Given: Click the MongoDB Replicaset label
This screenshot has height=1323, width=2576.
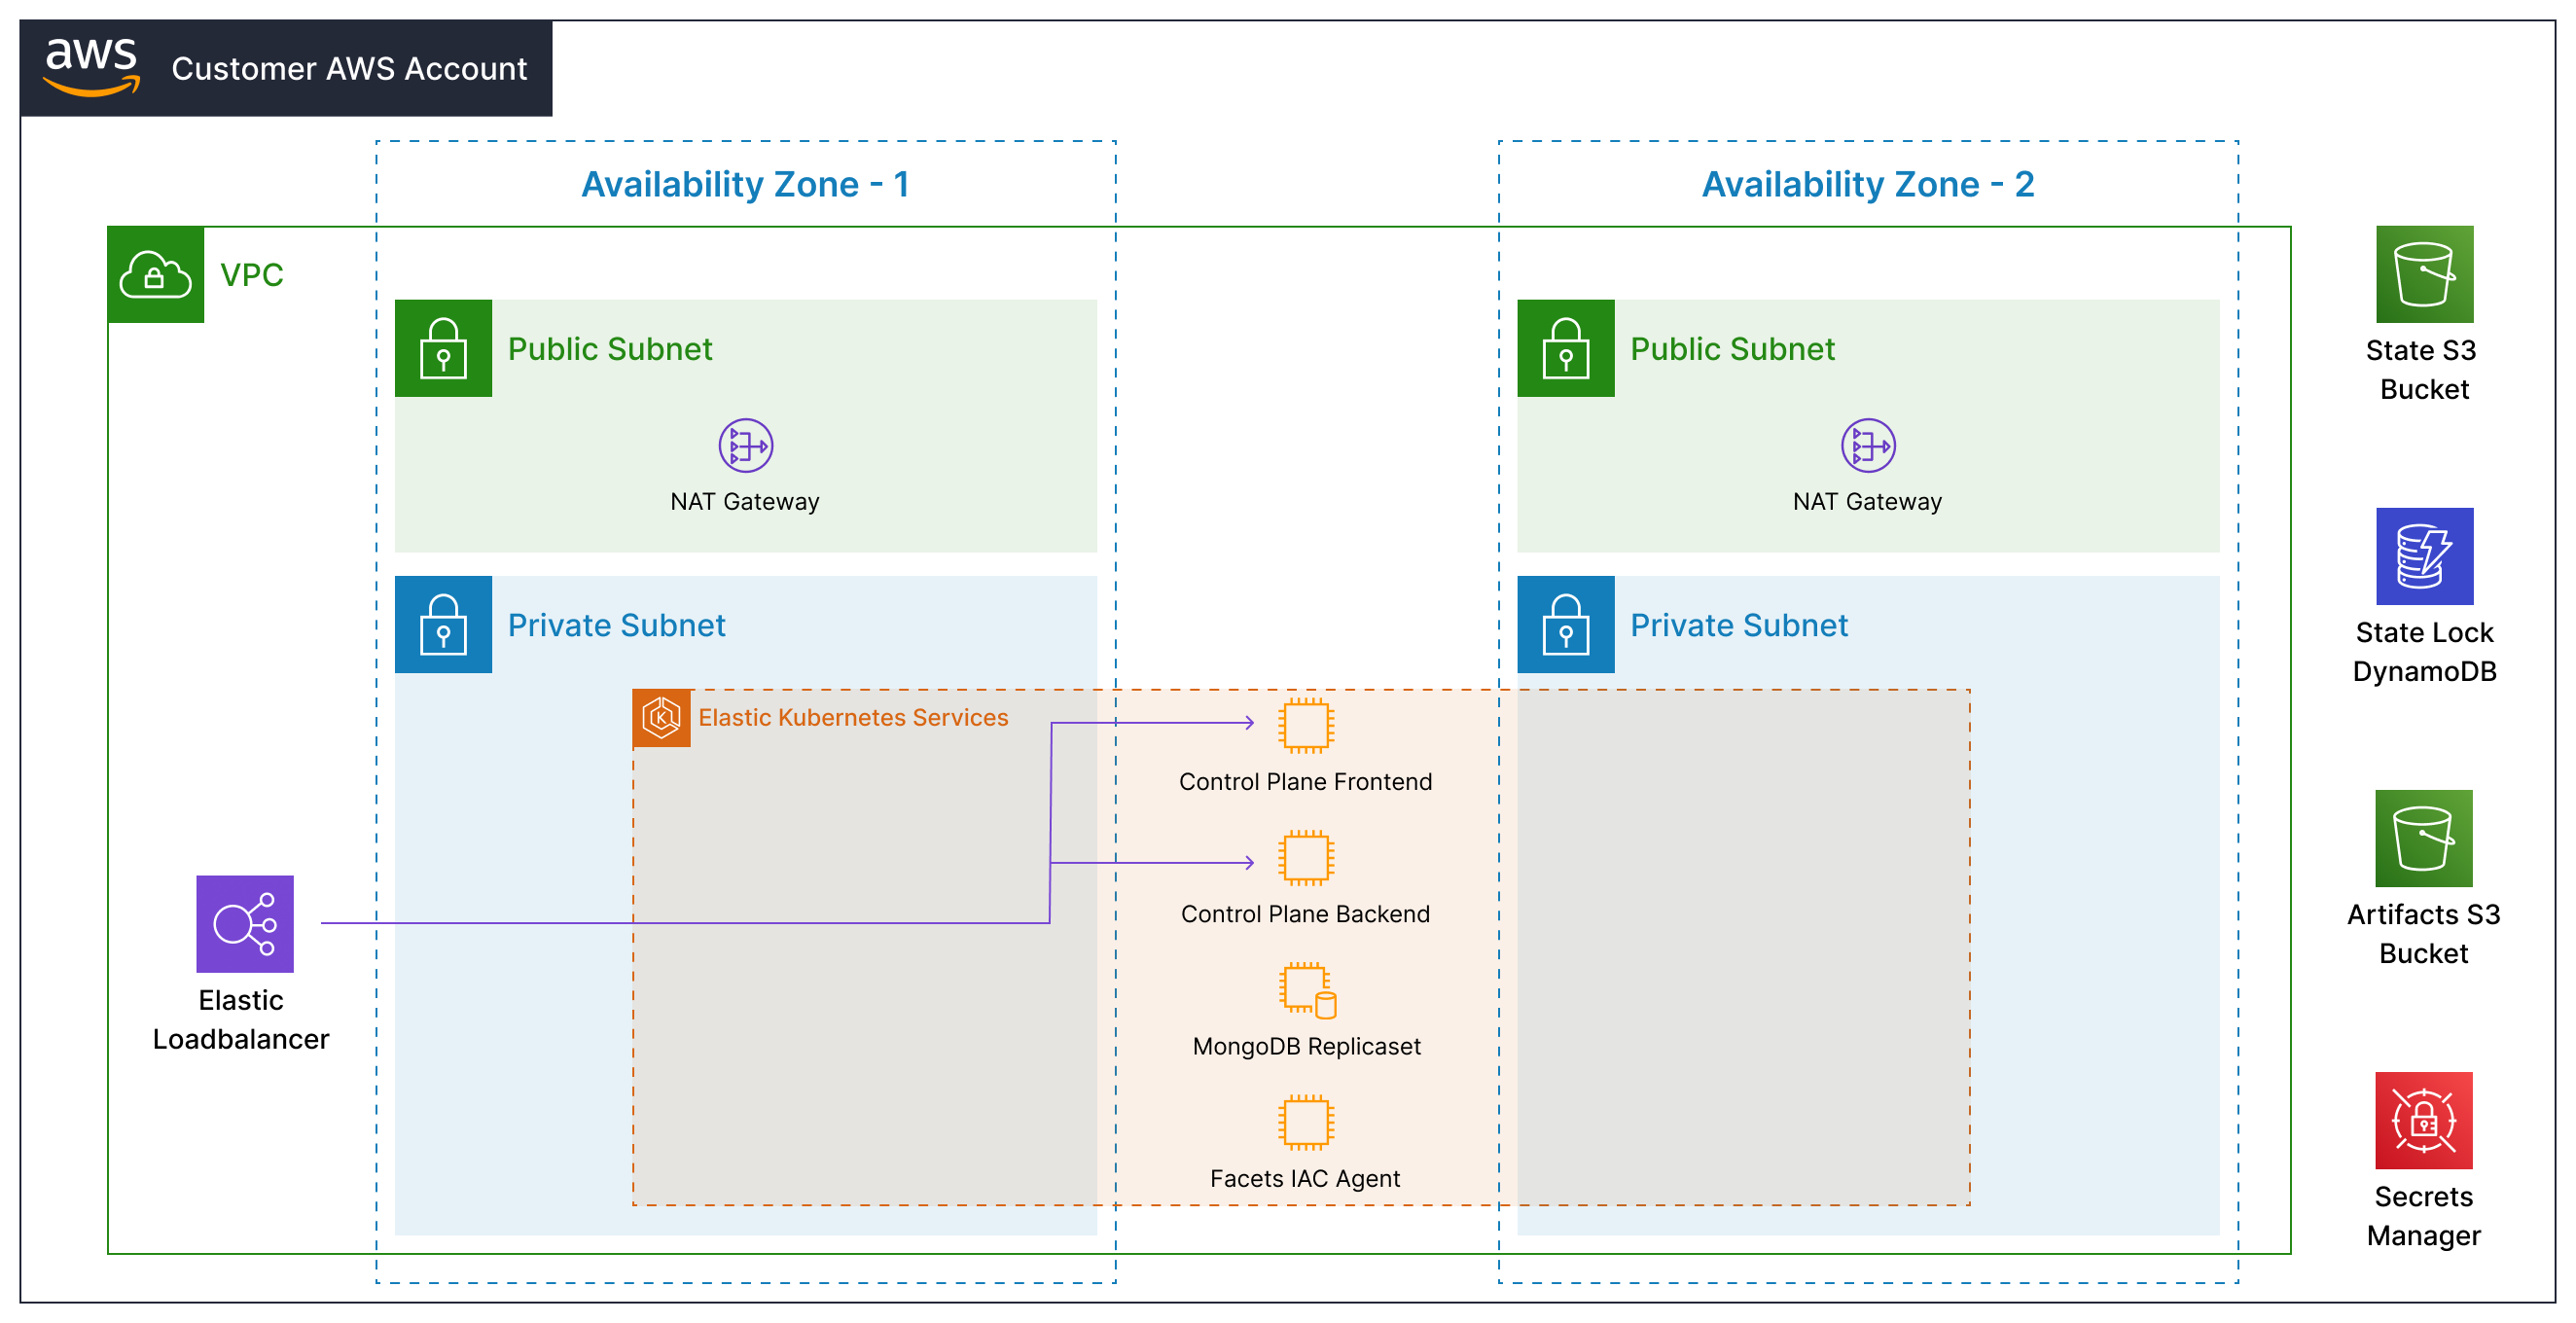Looking at the screenshot, I should (1306, 1047).
